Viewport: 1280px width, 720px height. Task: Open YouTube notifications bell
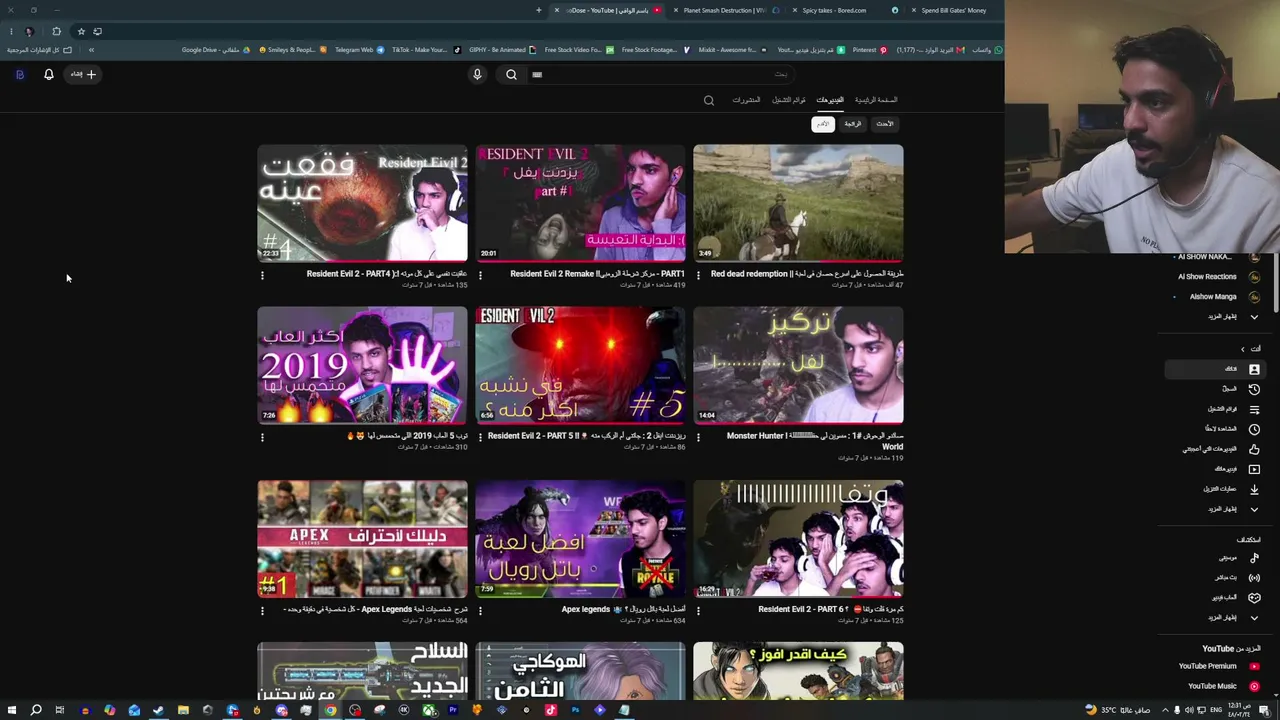pyautogui.click(x=48, y=74)
